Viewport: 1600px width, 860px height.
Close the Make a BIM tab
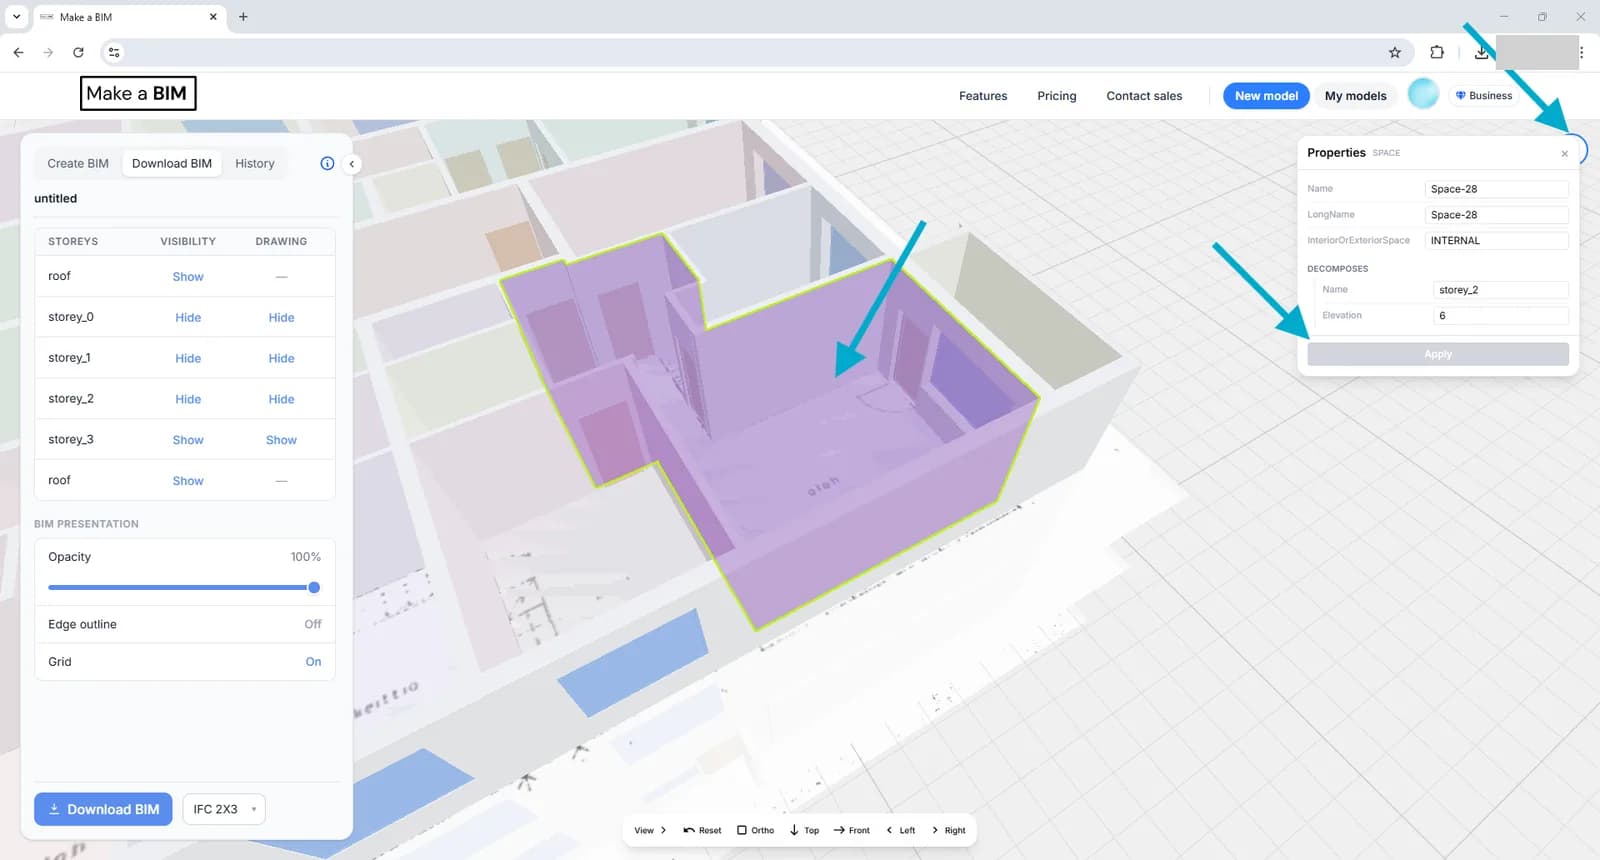tap(213, 16)
